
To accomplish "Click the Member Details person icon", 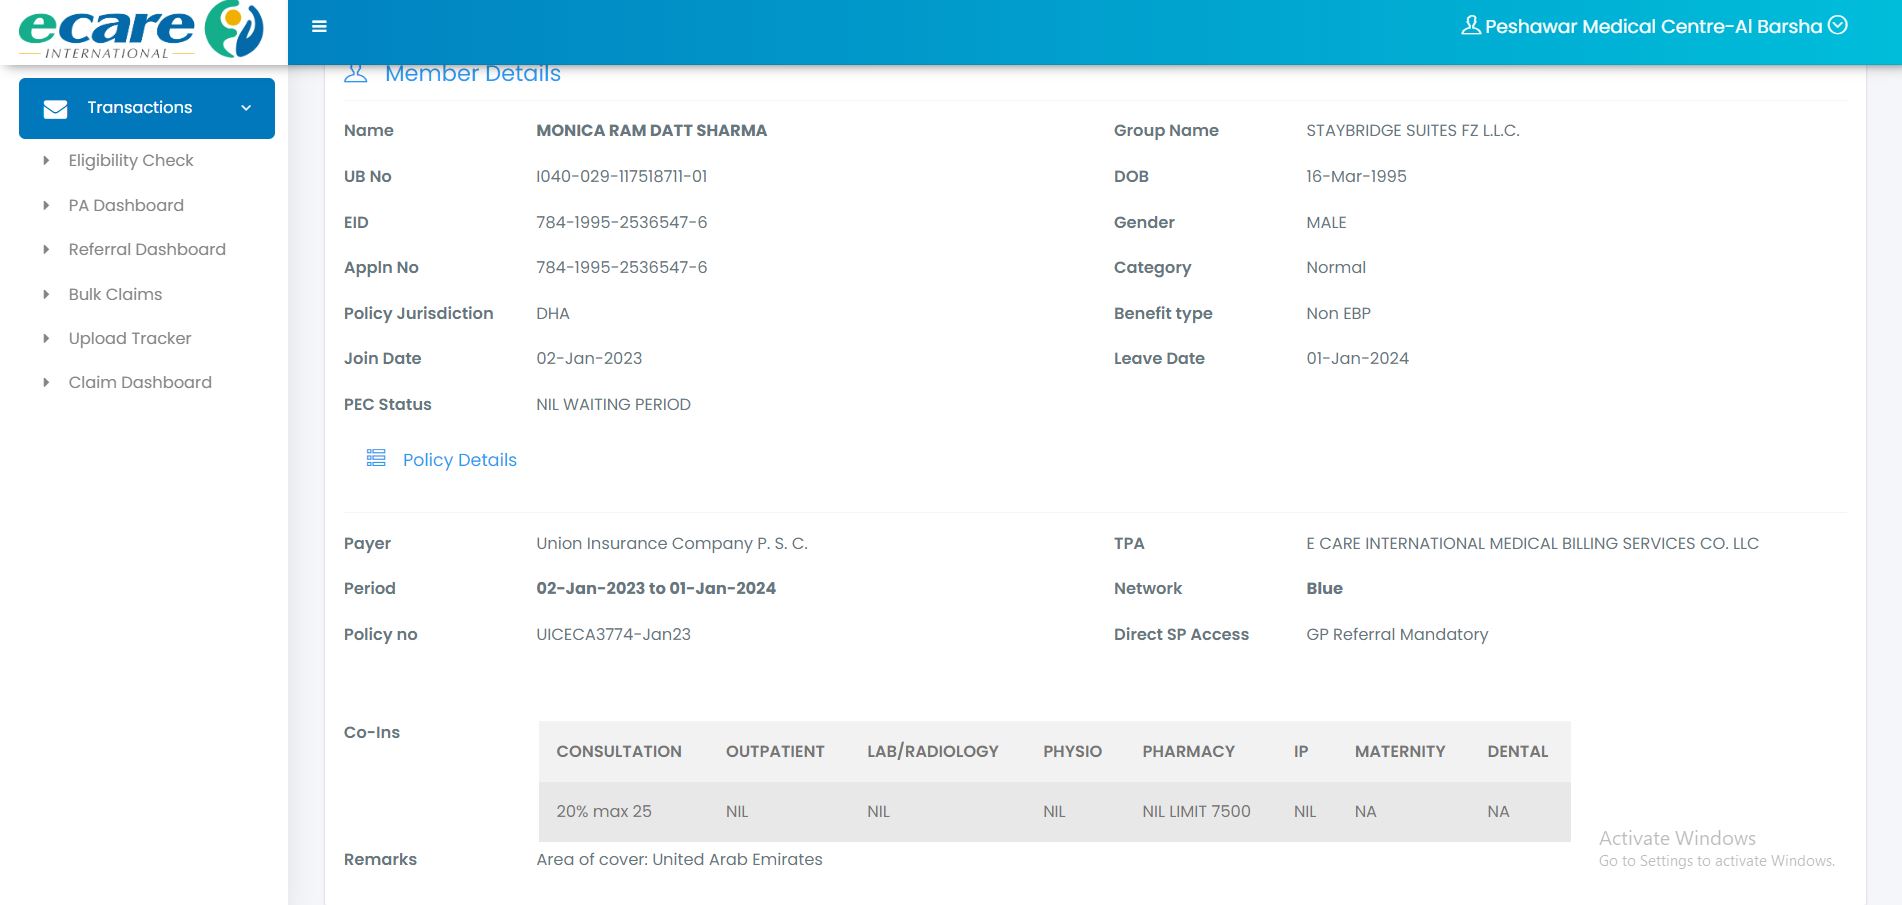I will (x=355, y=74).
